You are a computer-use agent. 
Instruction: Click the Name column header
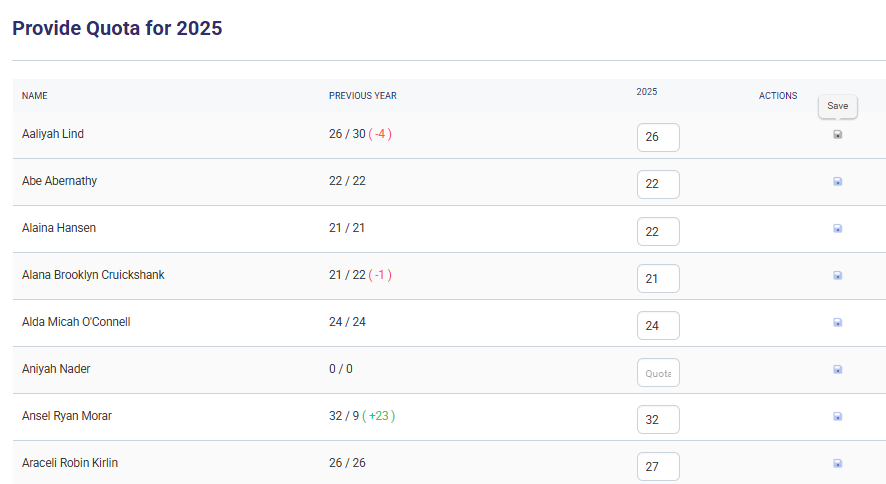click(x=35, y=96)
